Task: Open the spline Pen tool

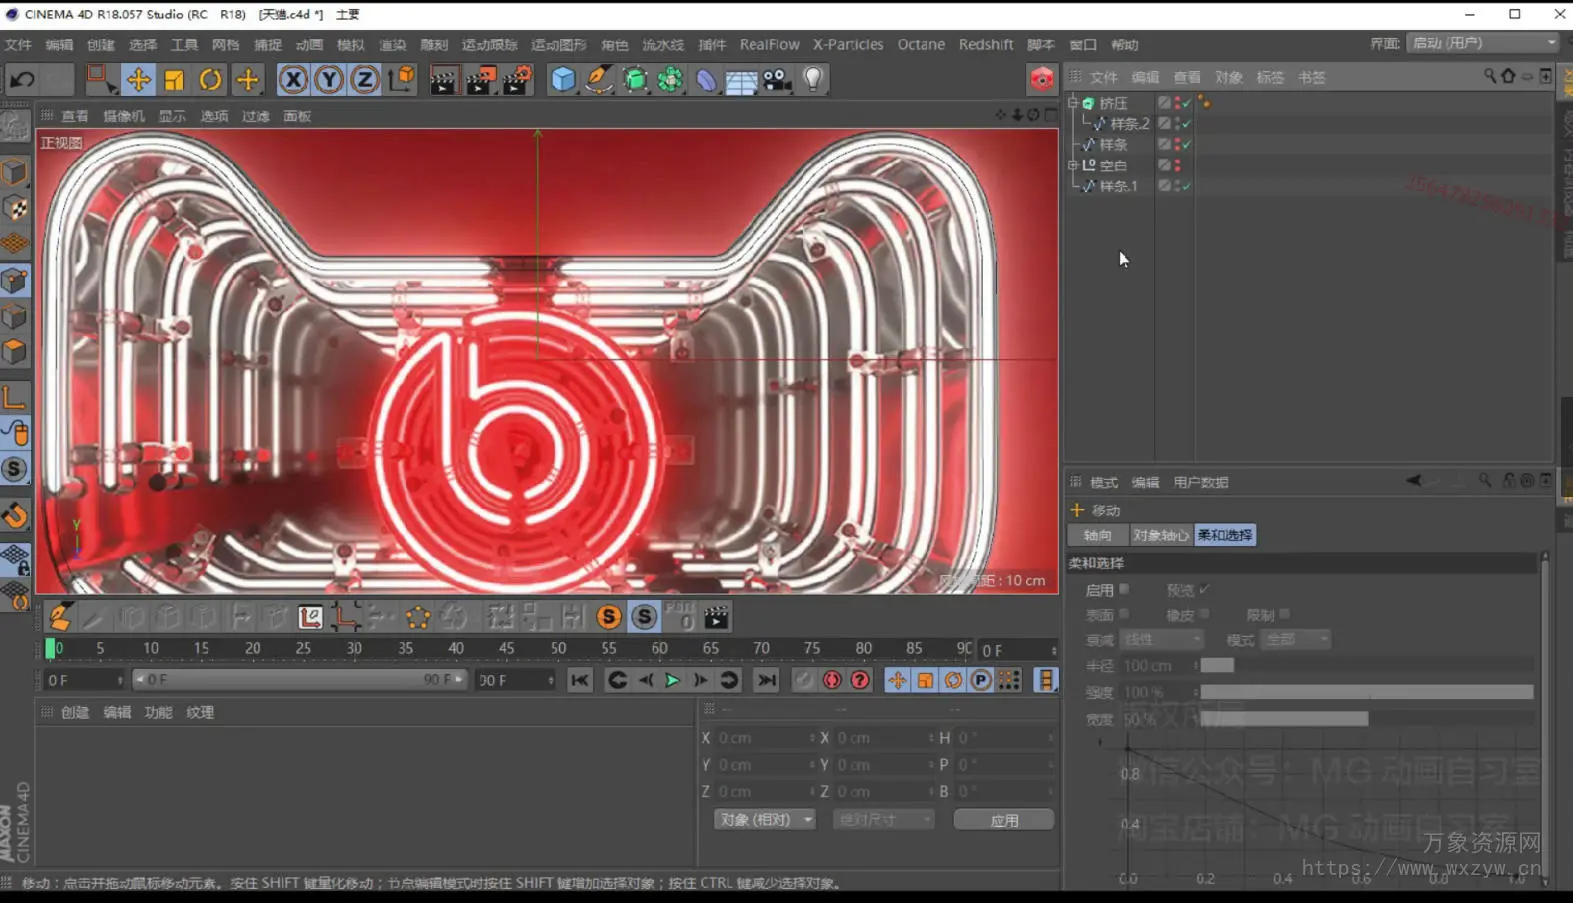Action: click(x=598, y=80)
